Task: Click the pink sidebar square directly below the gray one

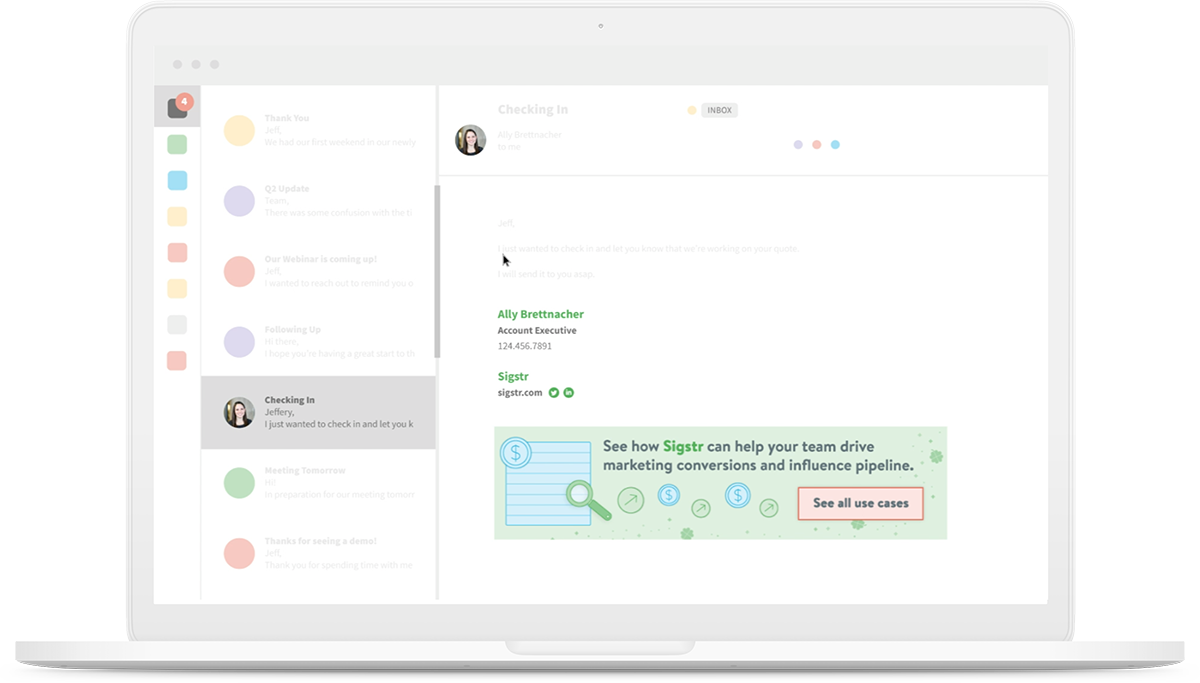Action: point(177,361)
